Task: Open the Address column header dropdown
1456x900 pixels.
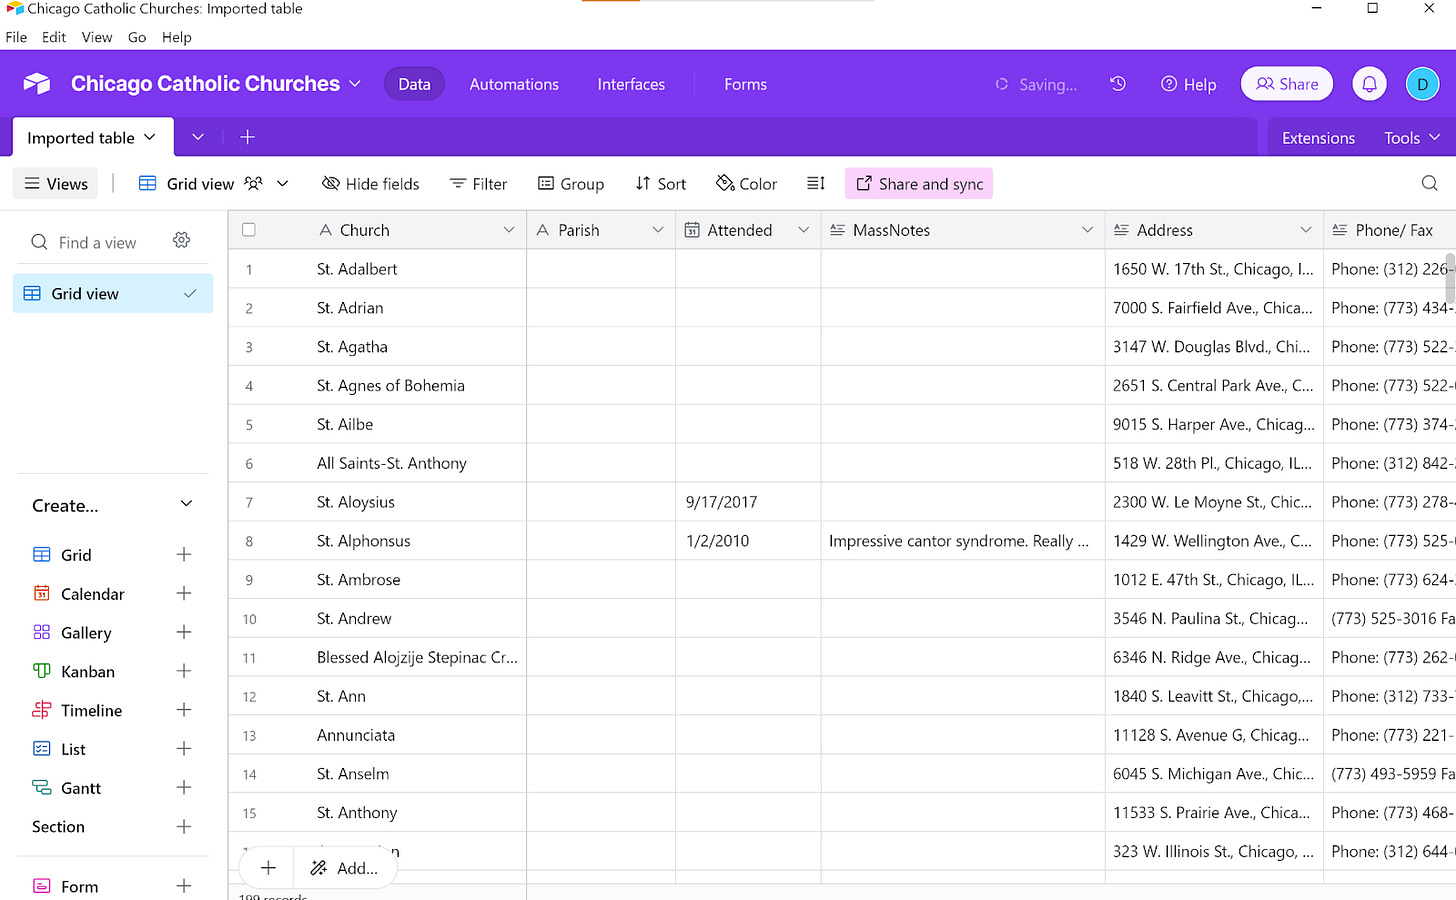Action: pos(1305,230)
